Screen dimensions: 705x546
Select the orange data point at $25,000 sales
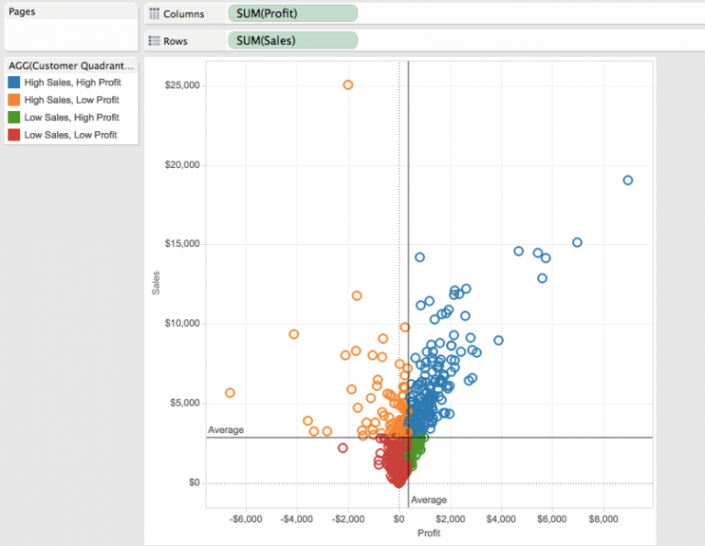tap(348, 85)
